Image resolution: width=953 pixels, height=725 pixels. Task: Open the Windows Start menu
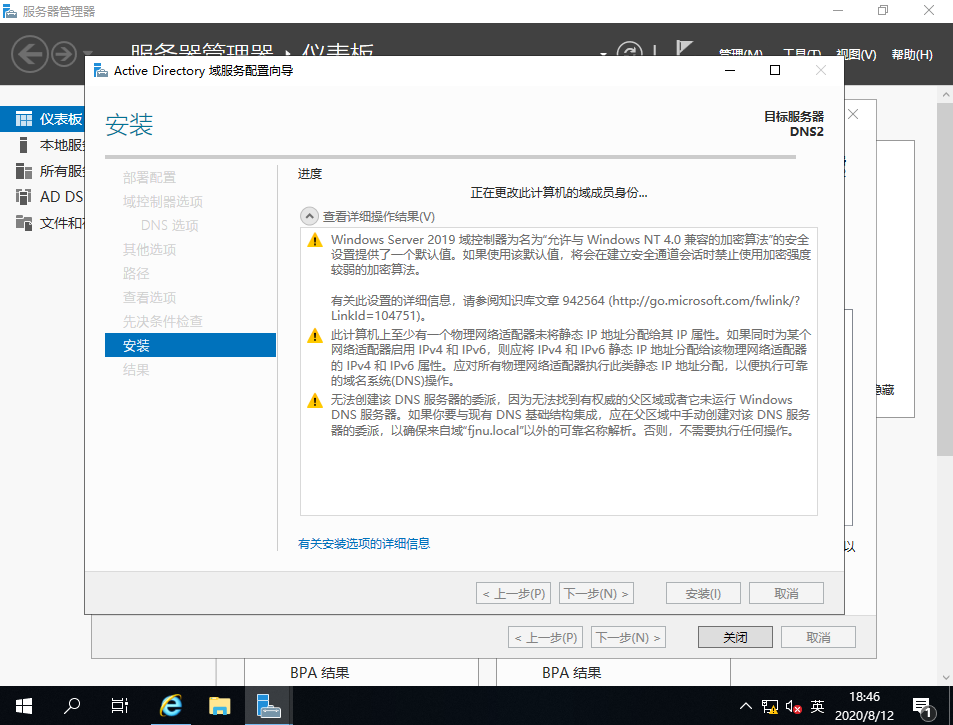click(x=23, y=706)
